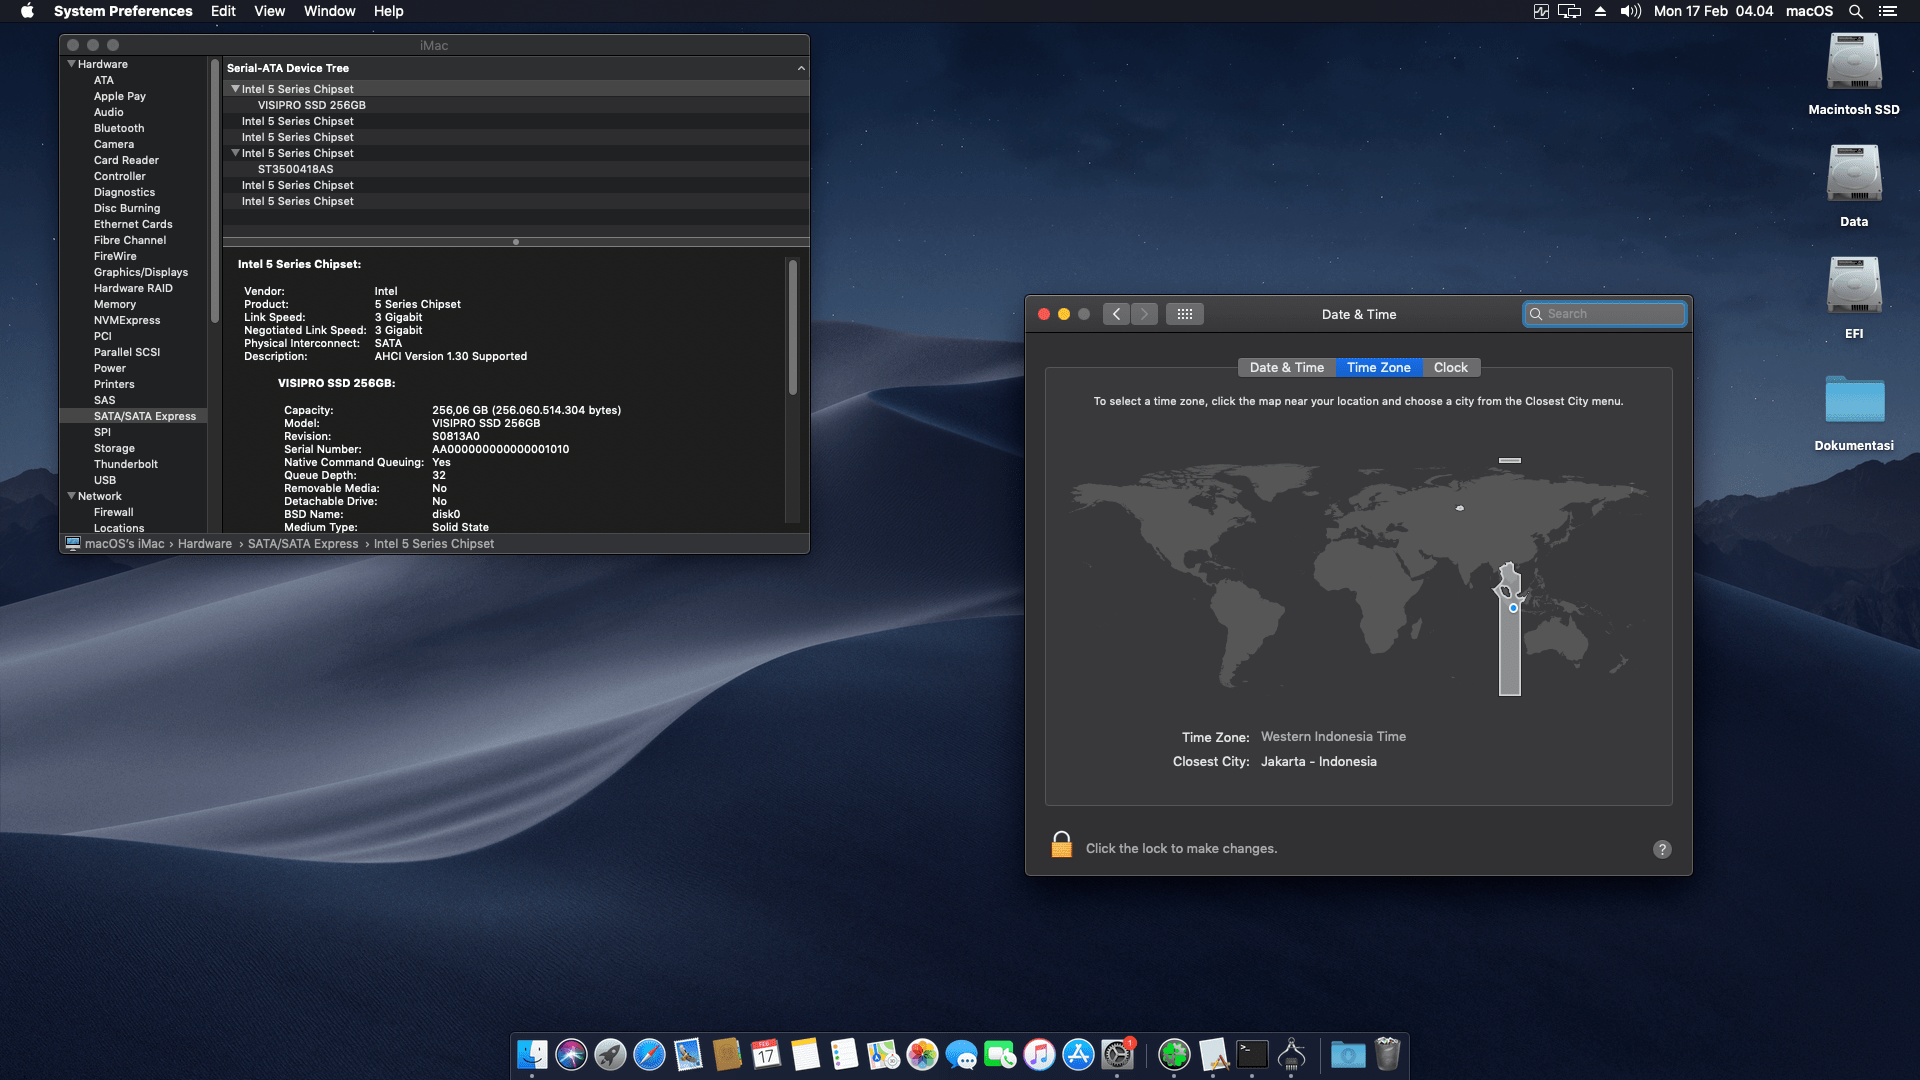Open the help question mark button
The height and width of the screenshot is (1080, 1920).
tap(1662, 849)
